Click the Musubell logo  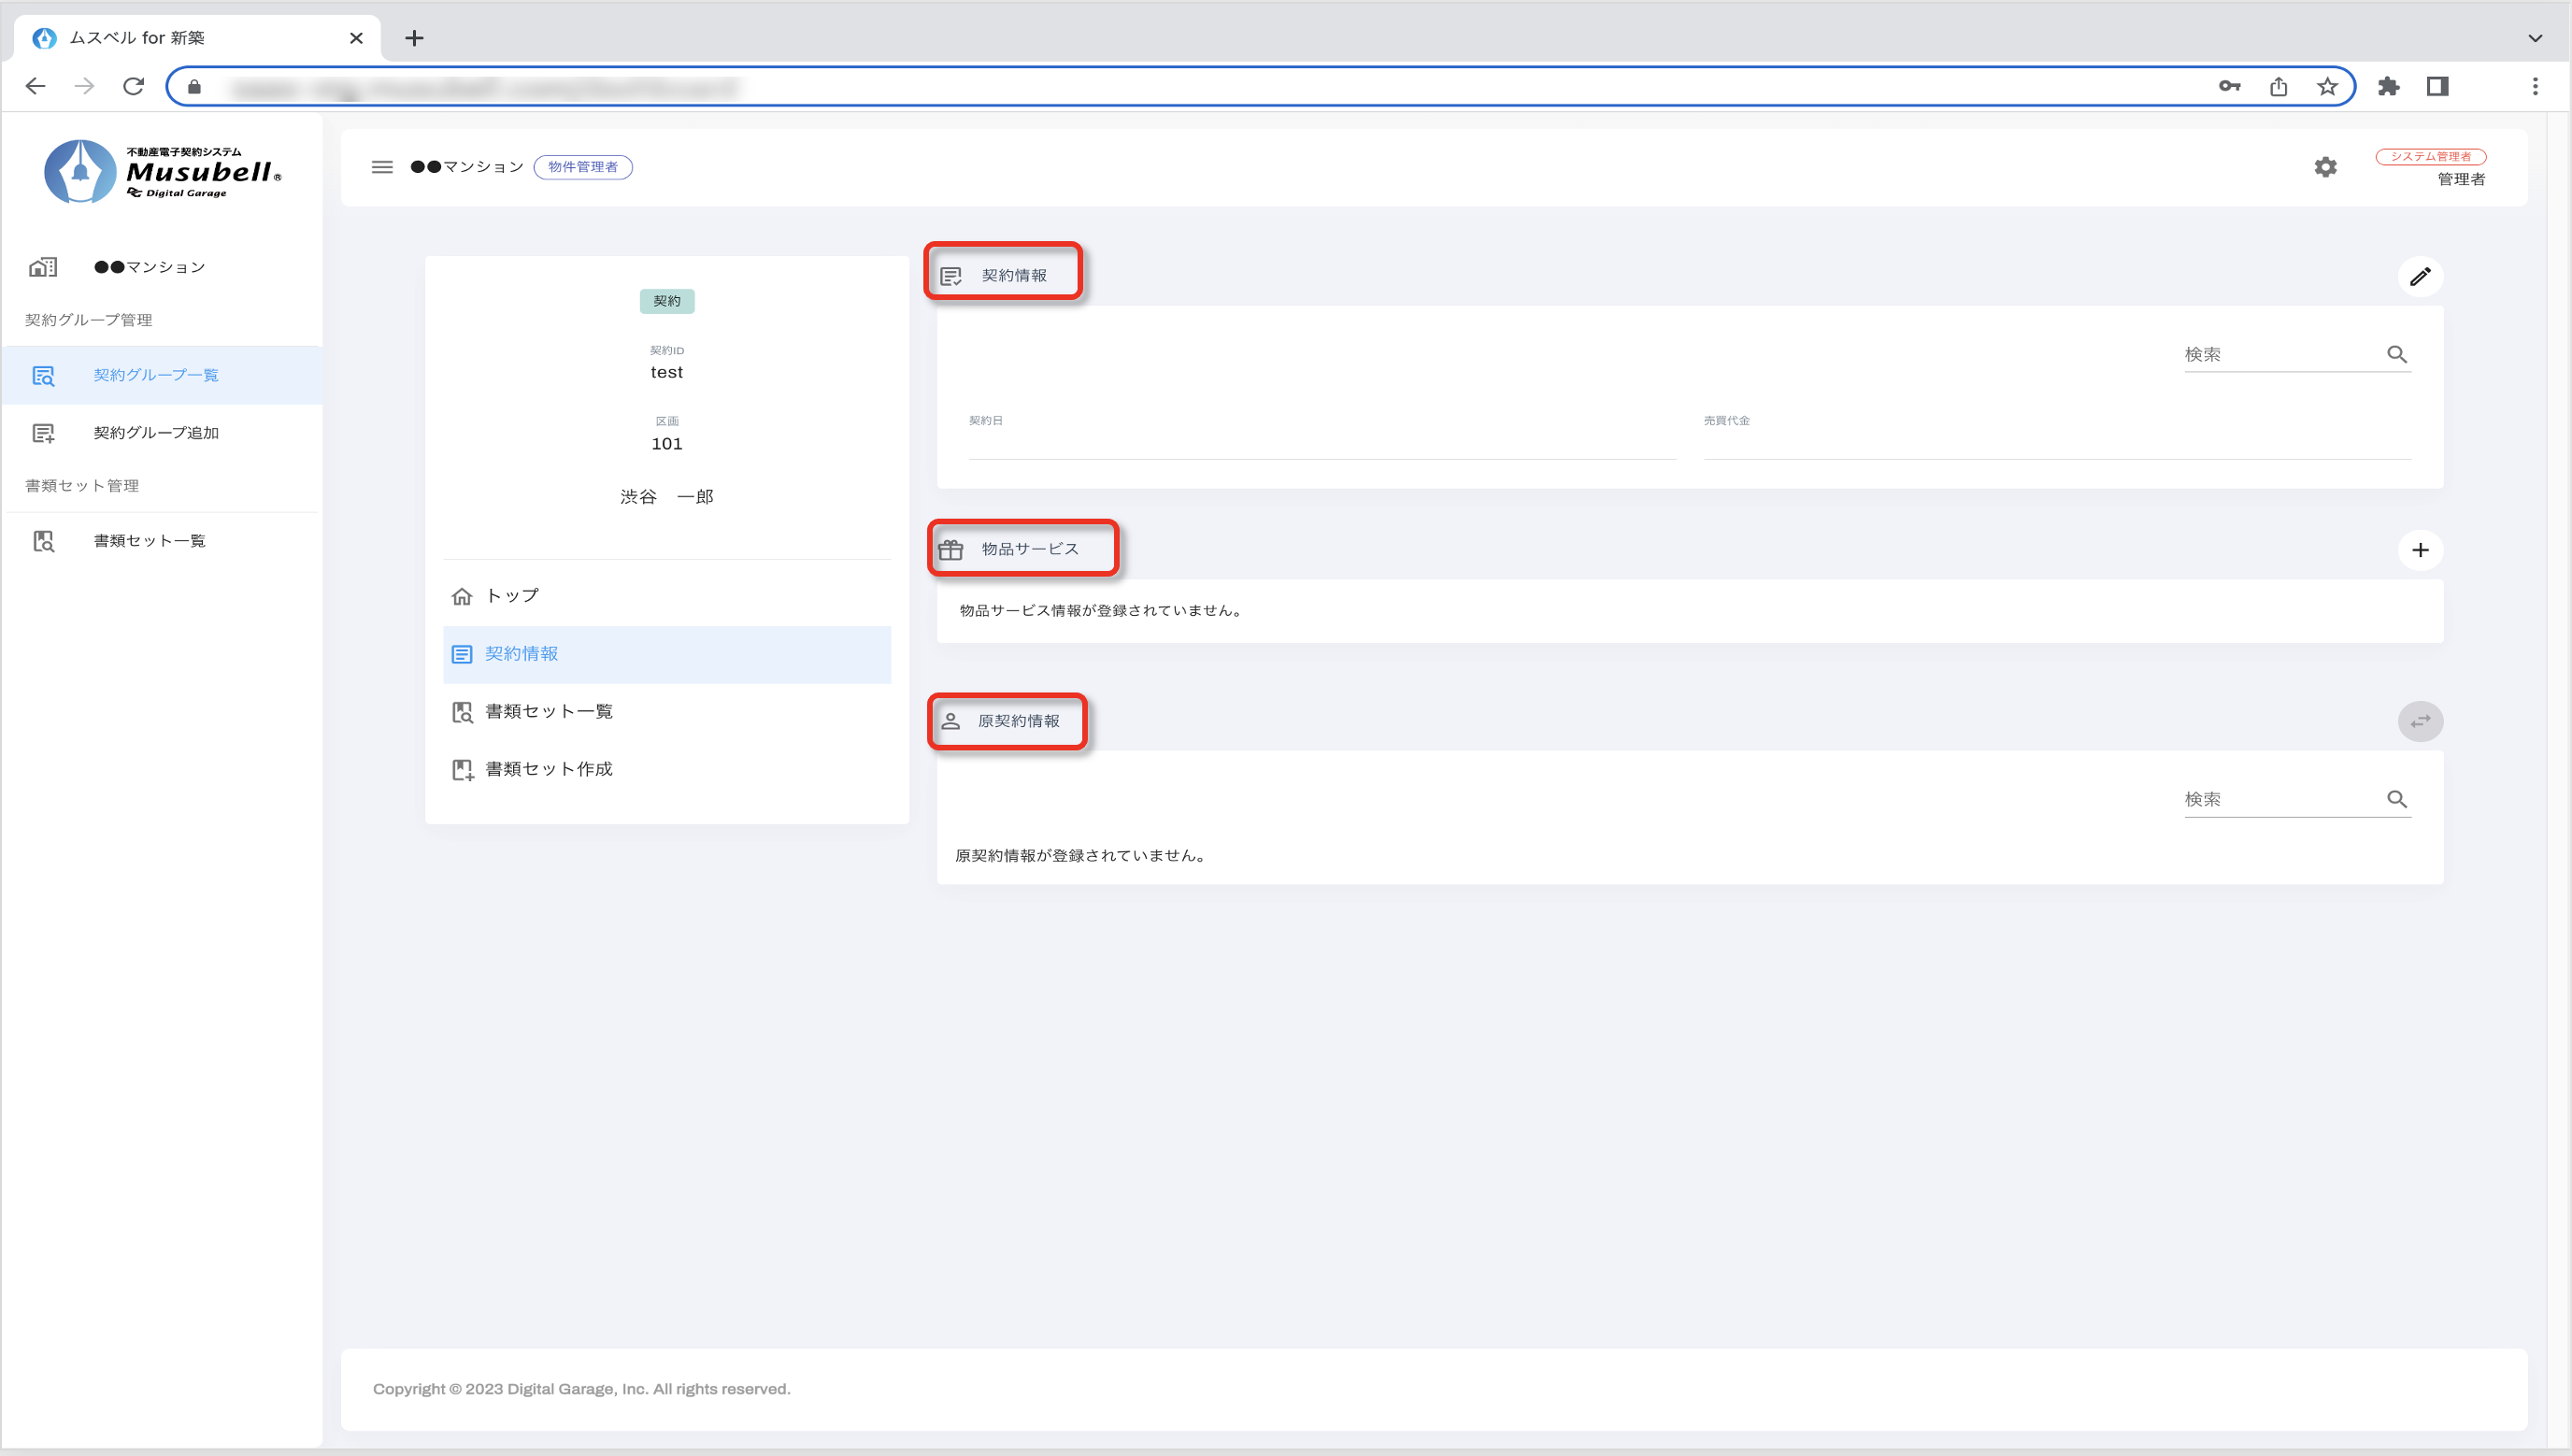tap(163, 172)
